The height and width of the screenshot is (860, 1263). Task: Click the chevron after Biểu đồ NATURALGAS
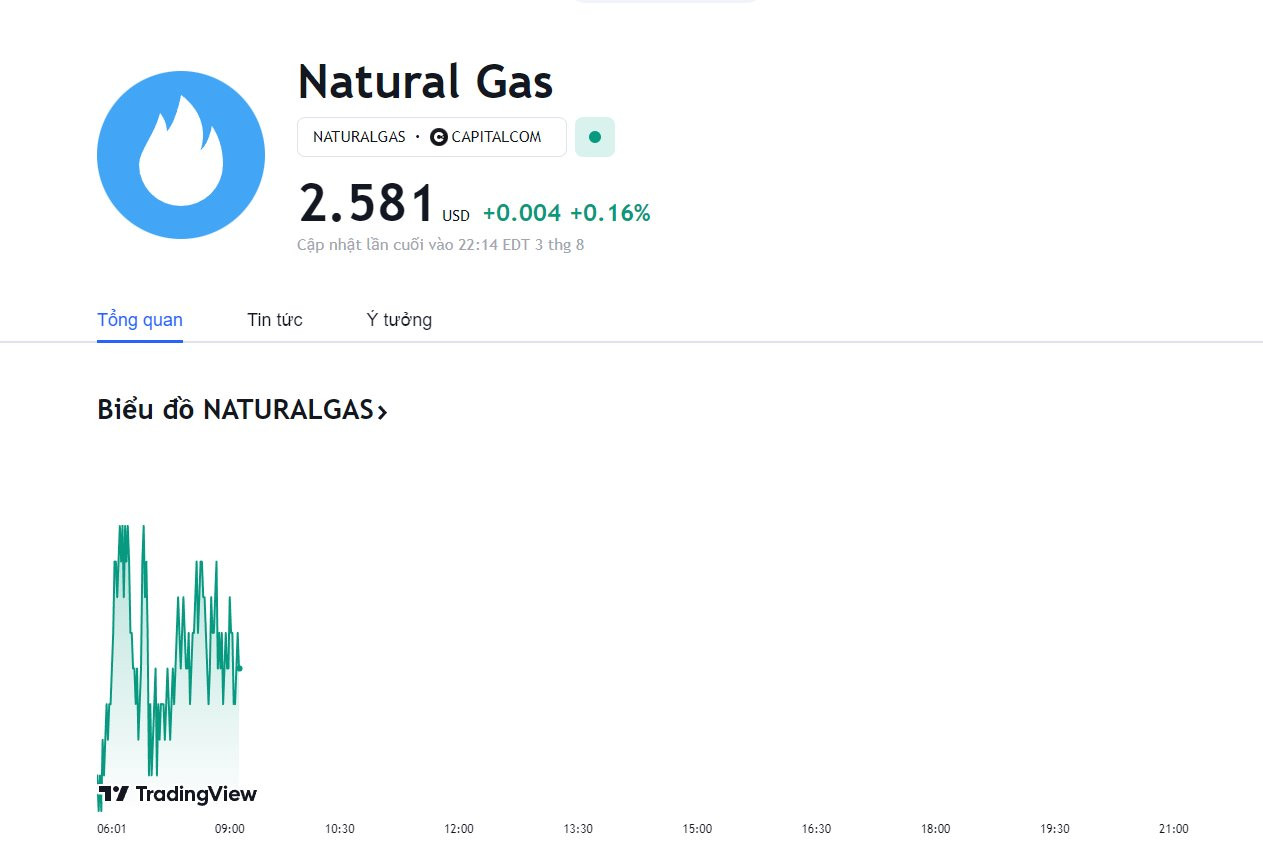point(382,411)
